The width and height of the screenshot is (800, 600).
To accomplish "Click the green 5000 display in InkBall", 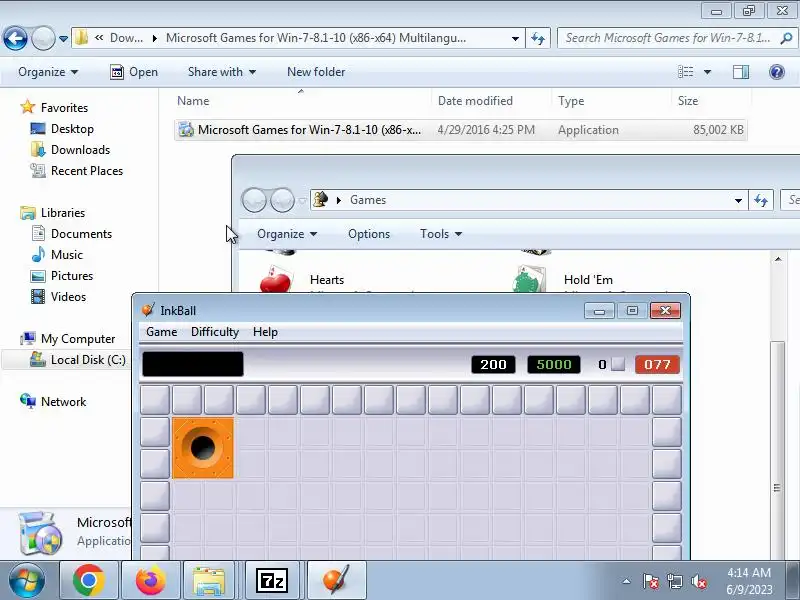I will [554, 364].
